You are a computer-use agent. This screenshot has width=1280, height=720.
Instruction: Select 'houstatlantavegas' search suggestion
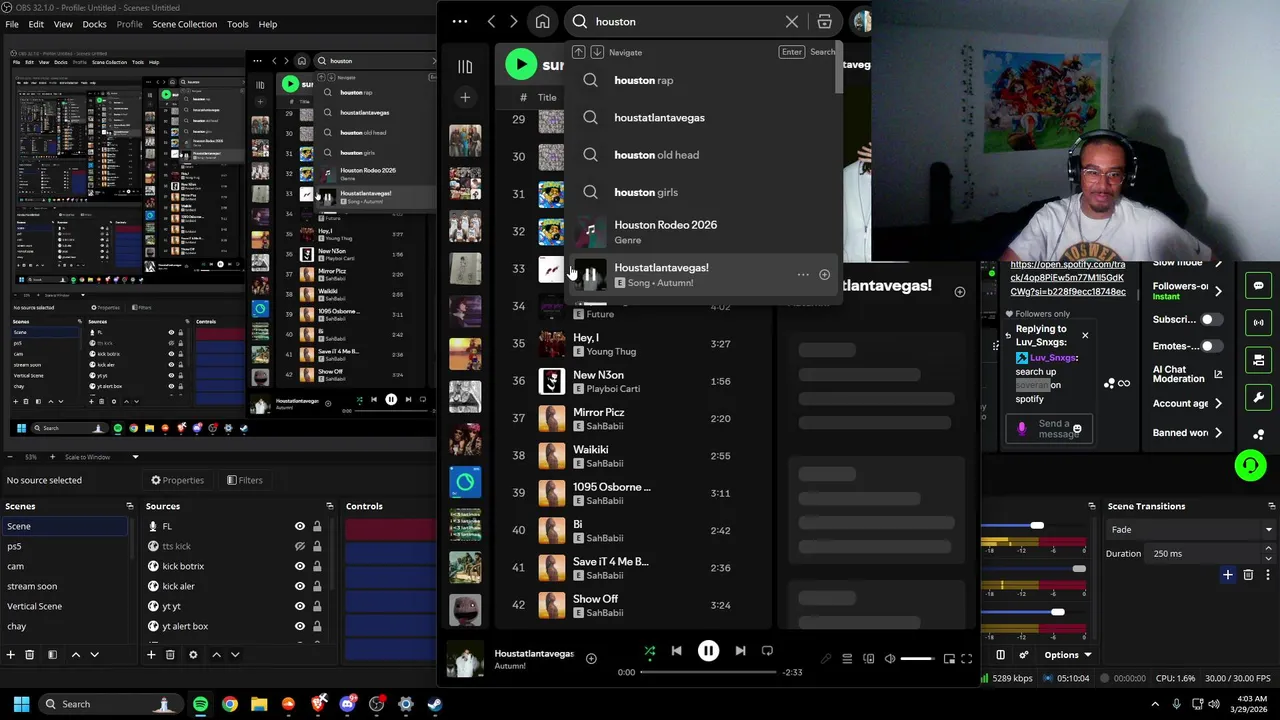pos(703,118)
